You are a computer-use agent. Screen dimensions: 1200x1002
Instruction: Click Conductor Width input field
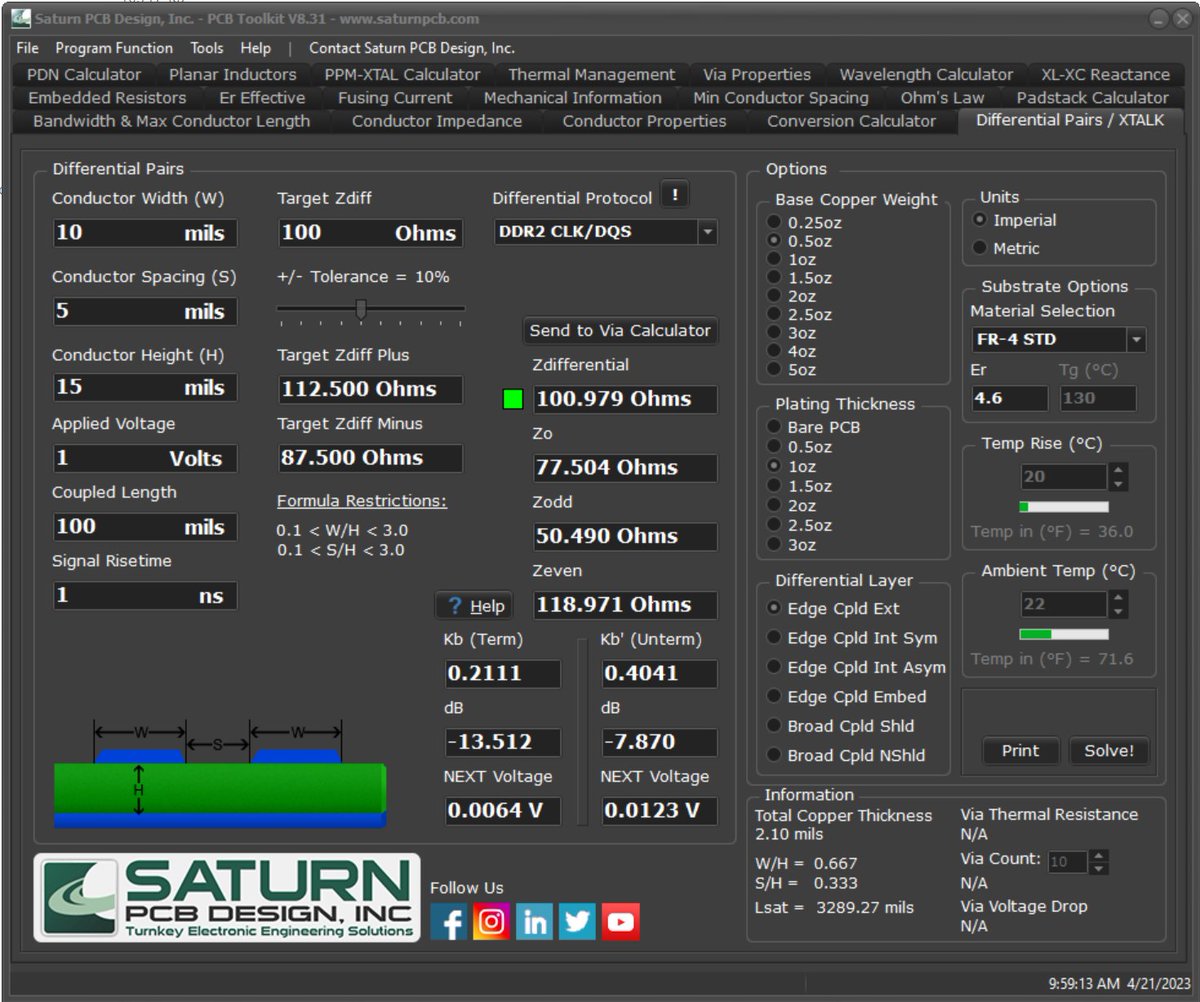(x=145, y=233)
